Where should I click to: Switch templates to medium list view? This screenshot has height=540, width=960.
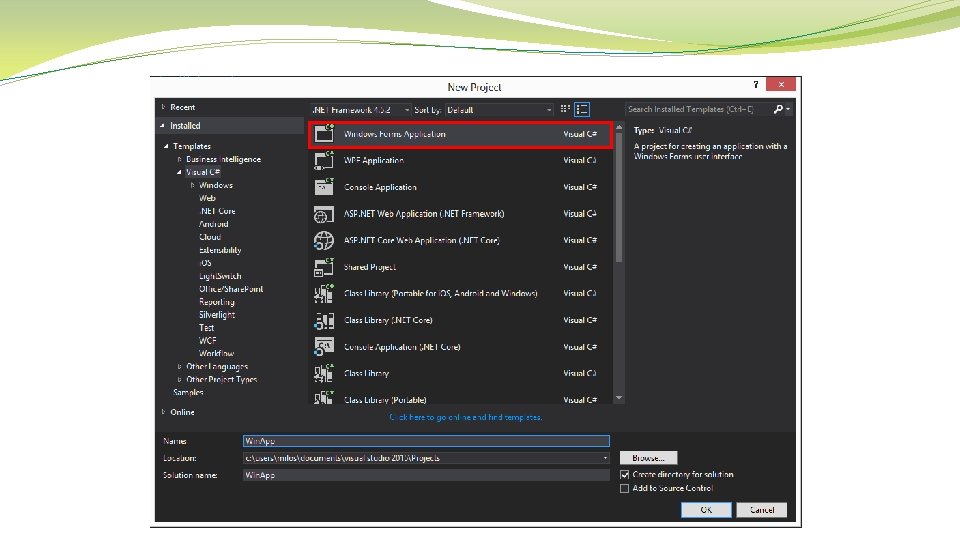point(582,110)
